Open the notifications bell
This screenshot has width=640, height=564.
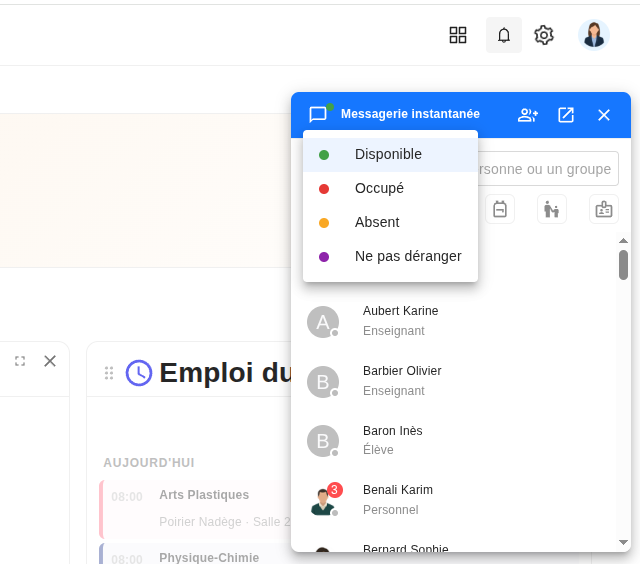click(504, 35)
